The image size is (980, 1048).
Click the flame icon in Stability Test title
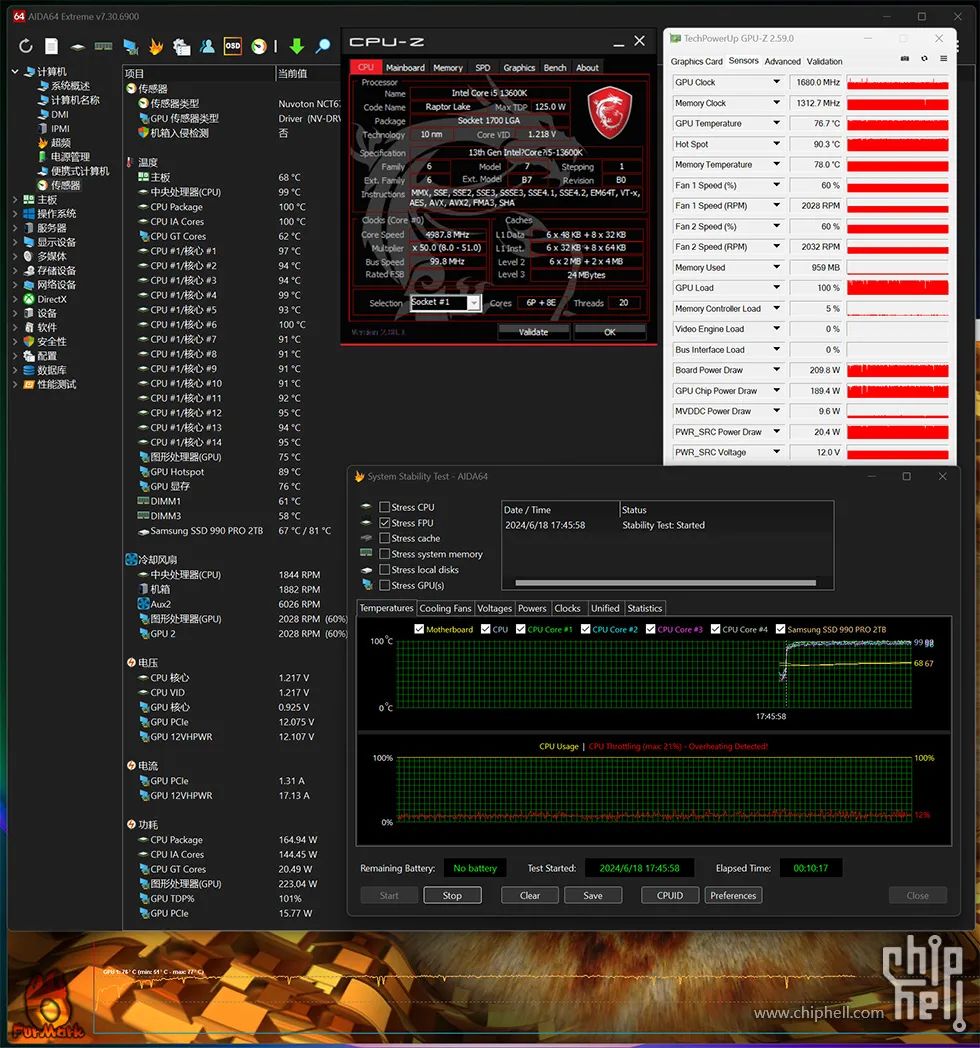click(x=359, y=476)
